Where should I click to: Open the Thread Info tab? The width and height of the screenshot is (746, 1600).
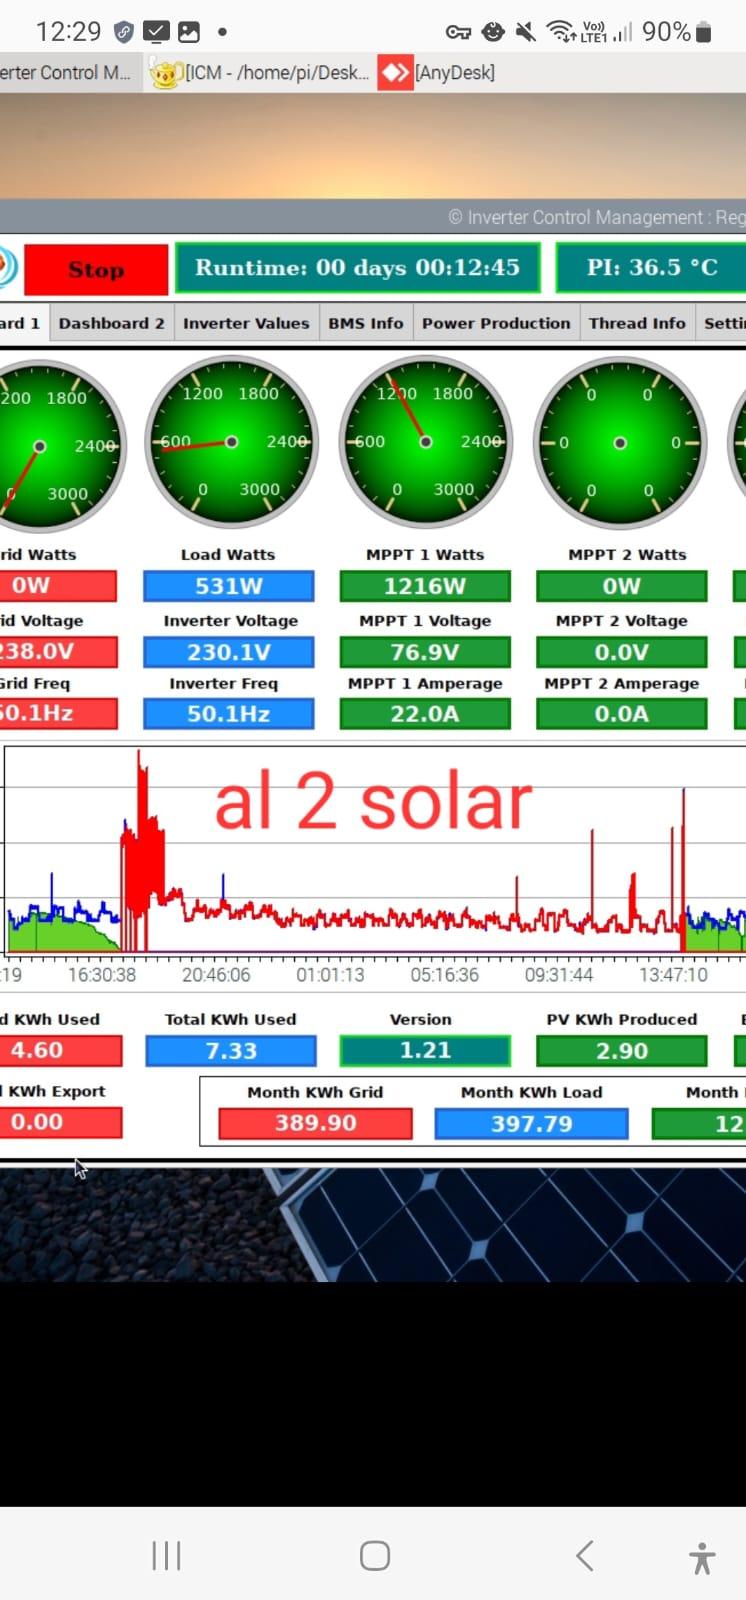point(637,323)
